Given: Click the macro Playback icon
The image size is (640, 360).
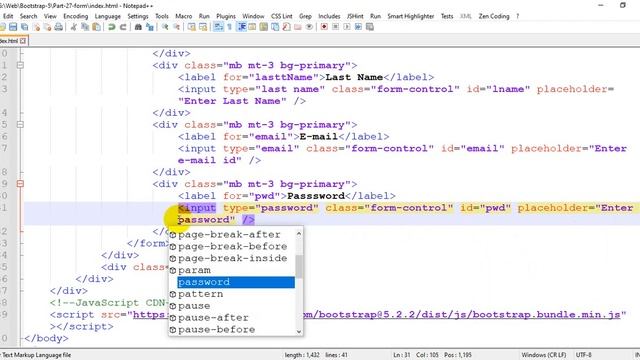Looking at the screenshot, I should coord(347,27).
